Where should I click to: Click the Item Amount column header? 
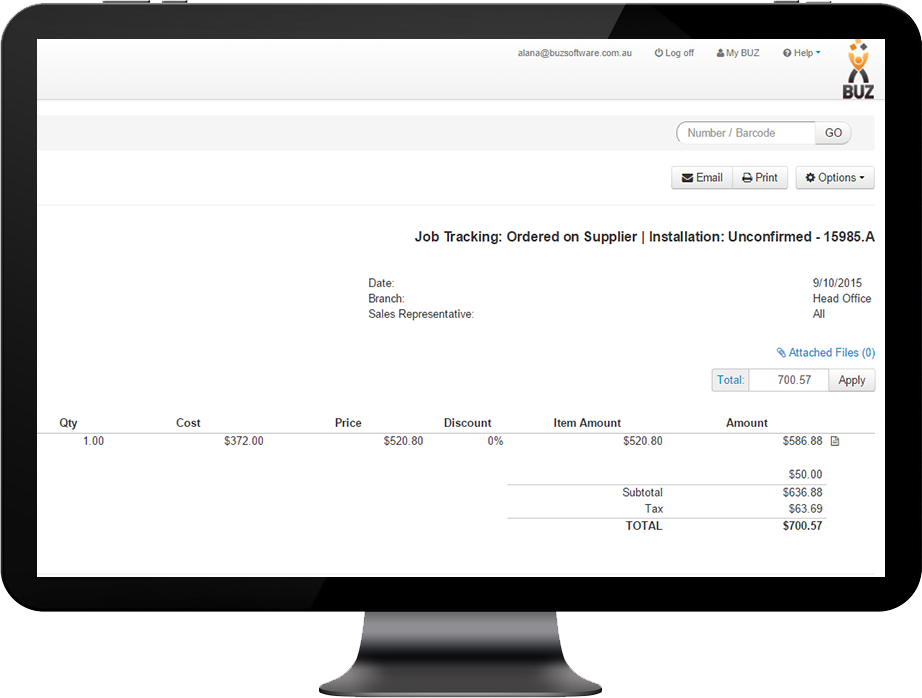tap(587, 423)
